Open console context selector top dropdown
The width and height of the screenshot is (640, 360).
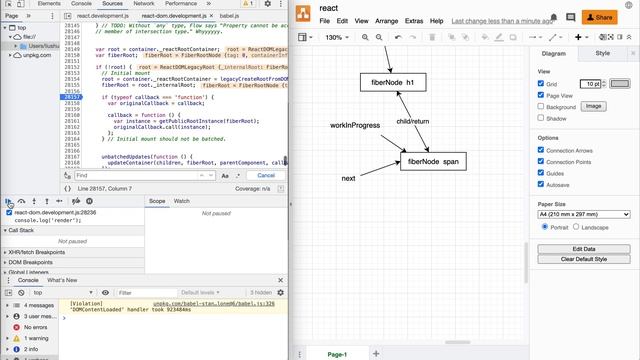pyautogui.click(x=63, y=293)
